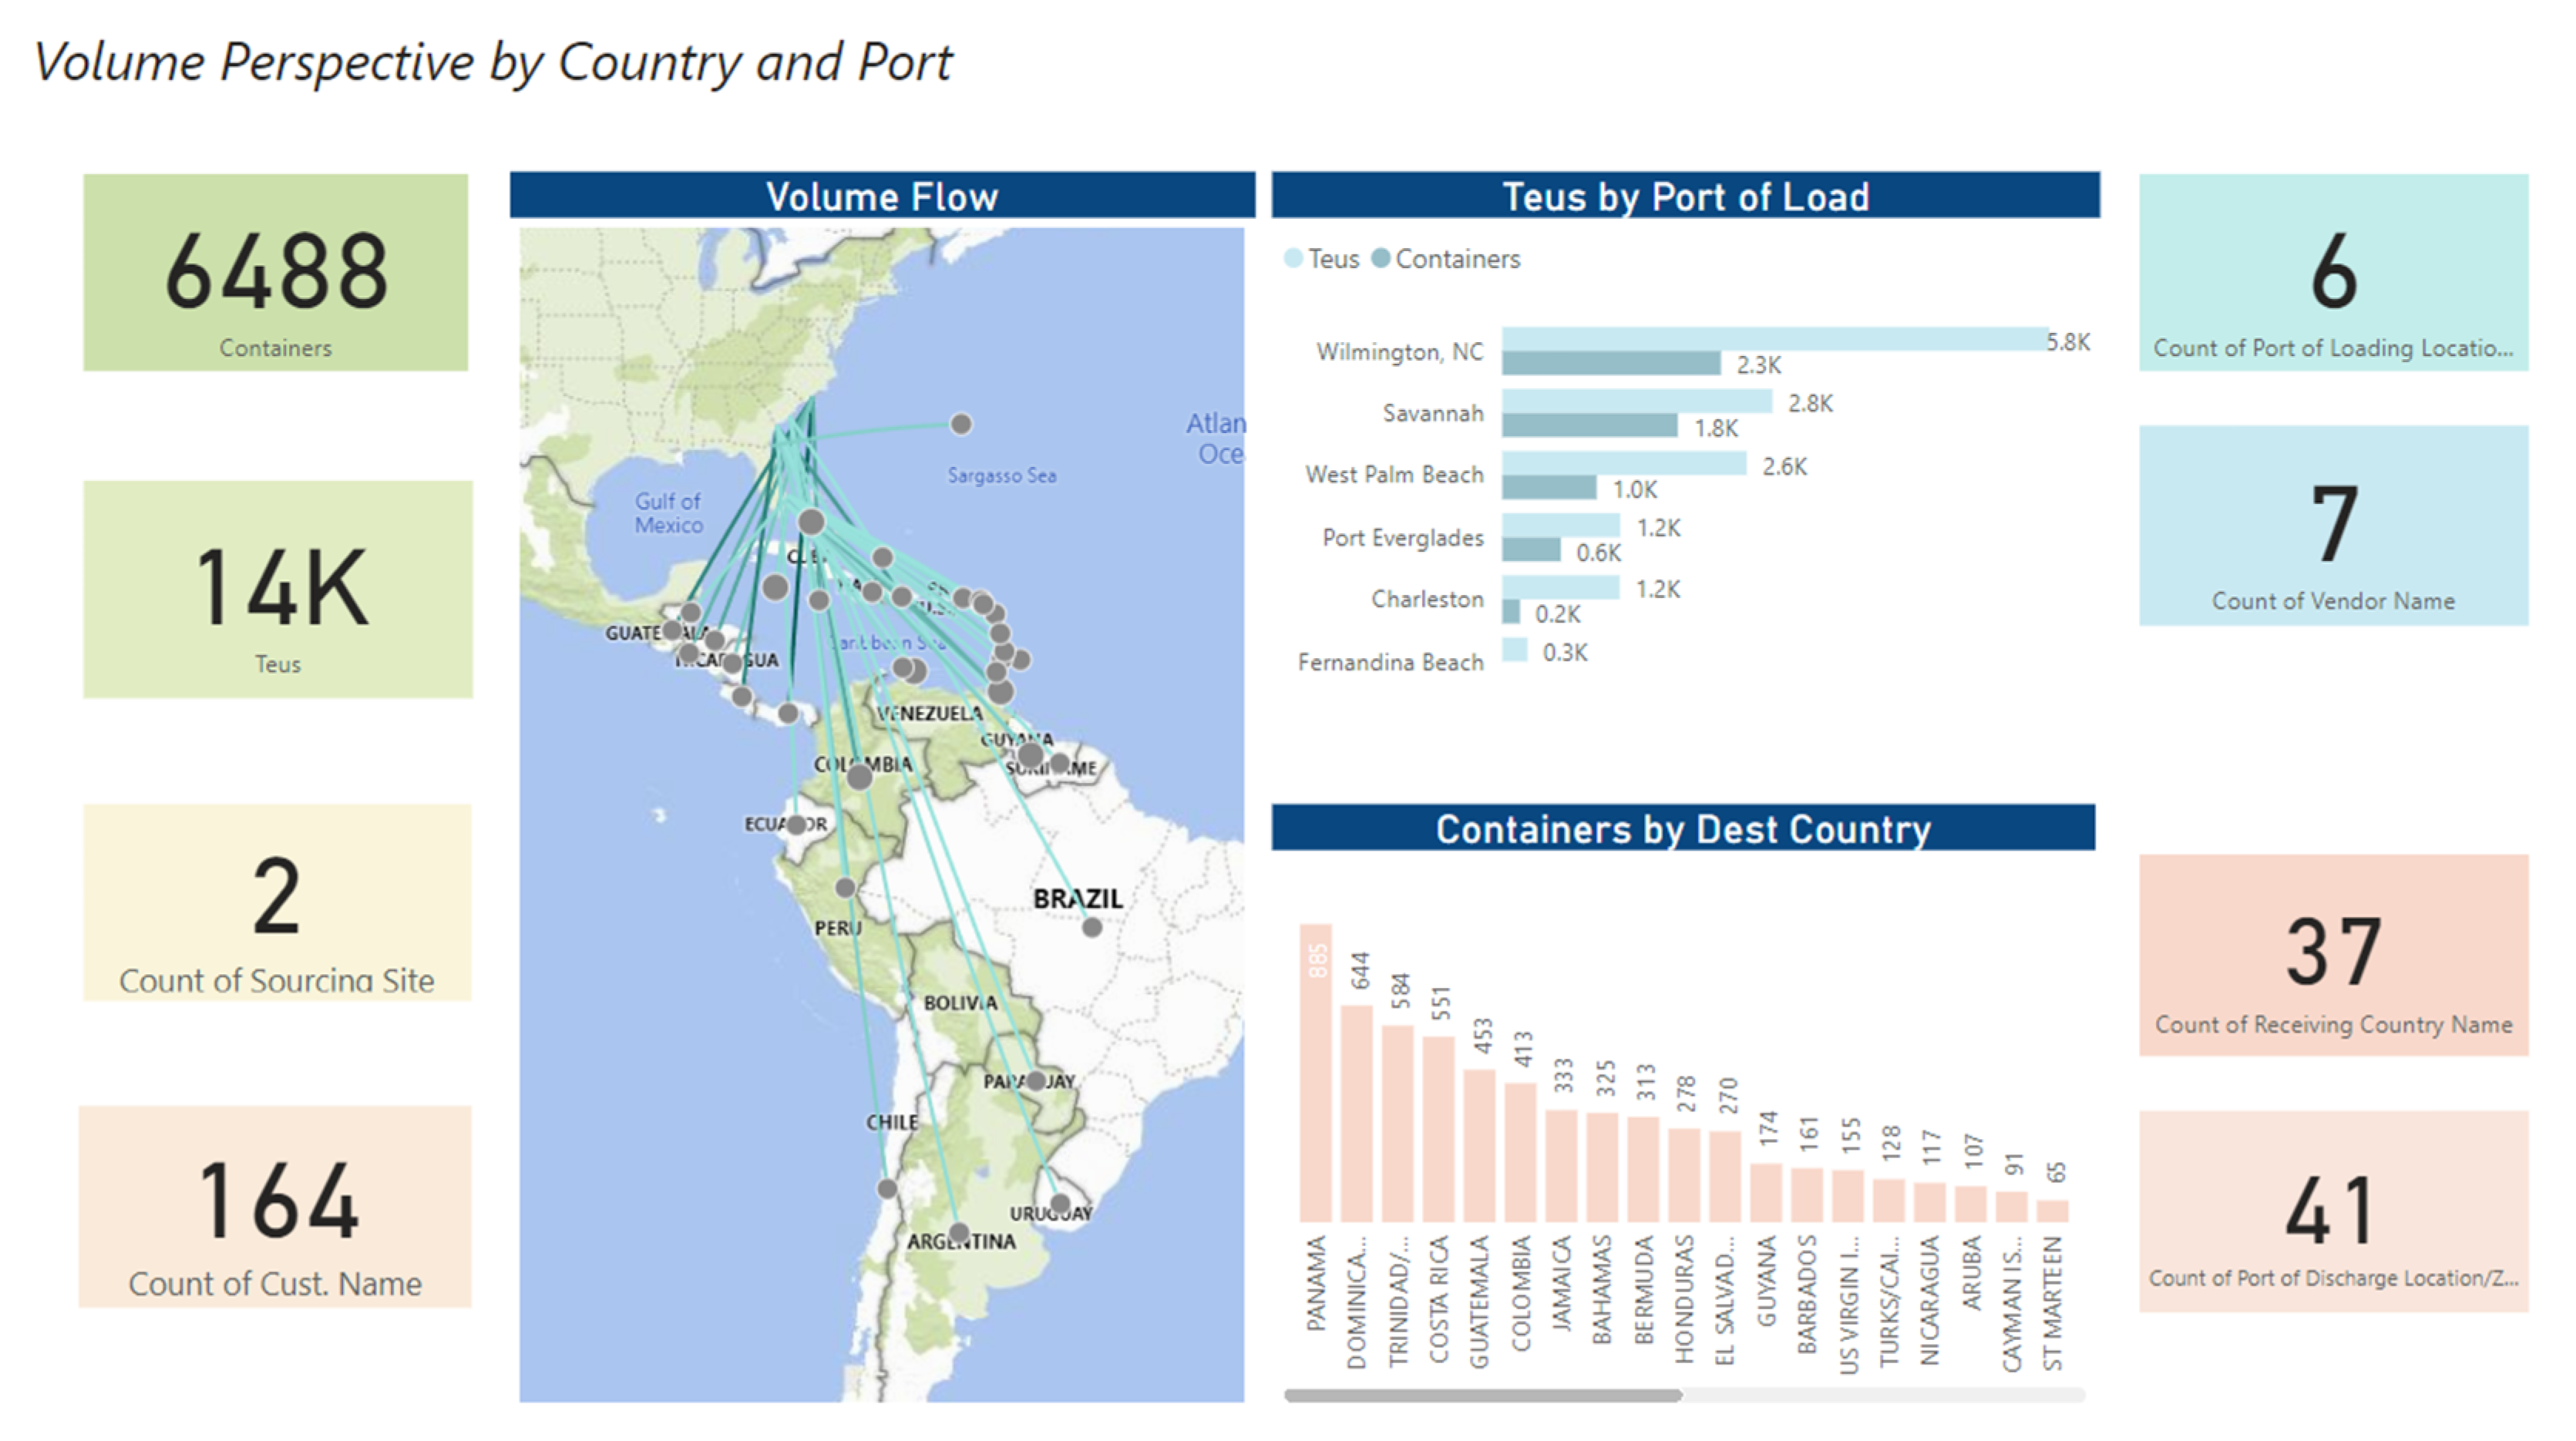Click the 14K Teus card
This screenshot has height=1441, width=2576.
[278, 589]
